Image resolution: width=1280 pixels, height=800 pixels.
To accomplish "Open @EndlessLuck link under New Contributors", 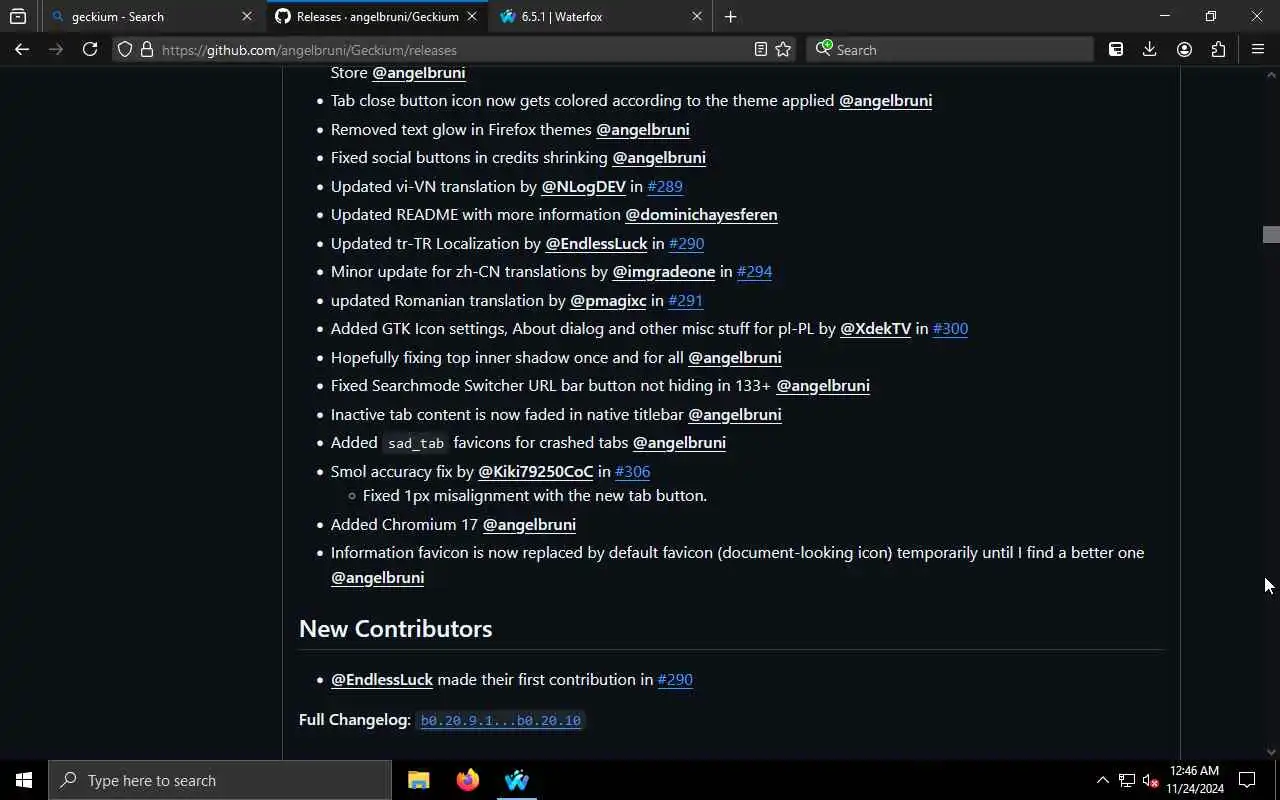I will coord(382,679).
